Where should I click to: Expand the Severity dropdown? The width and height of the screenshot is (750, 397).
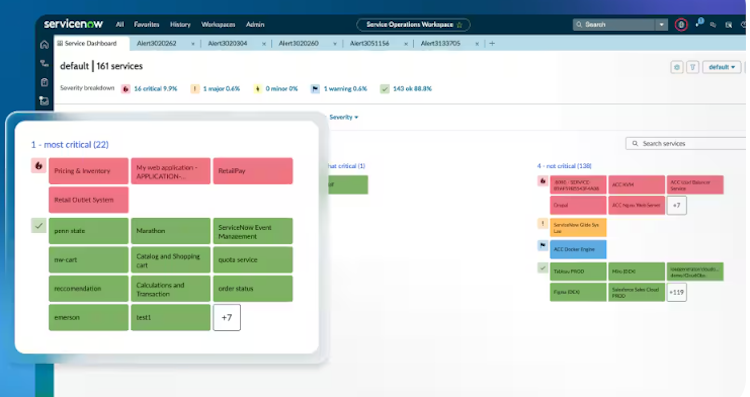343,117
